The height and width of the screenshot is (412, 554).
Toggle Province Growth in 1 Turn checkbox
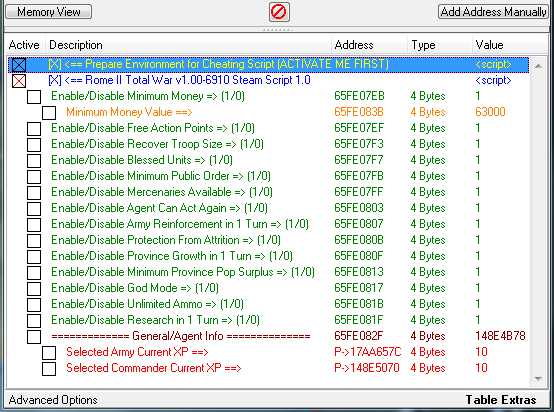34,257
